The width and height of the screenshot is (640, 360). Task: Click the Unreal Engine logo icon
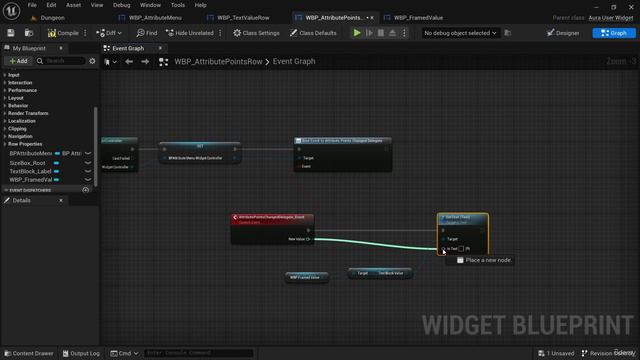pos(11,11)
